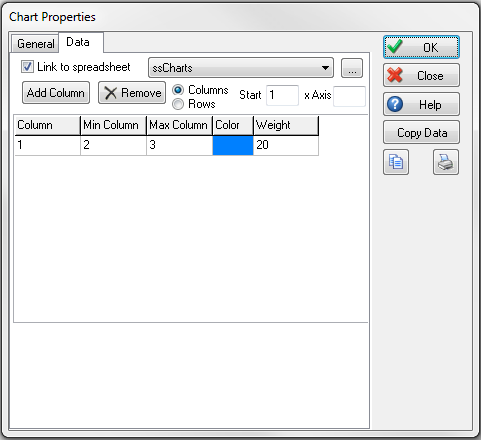Click the ellipsis browse button beside ssCharts

(352, 68)
